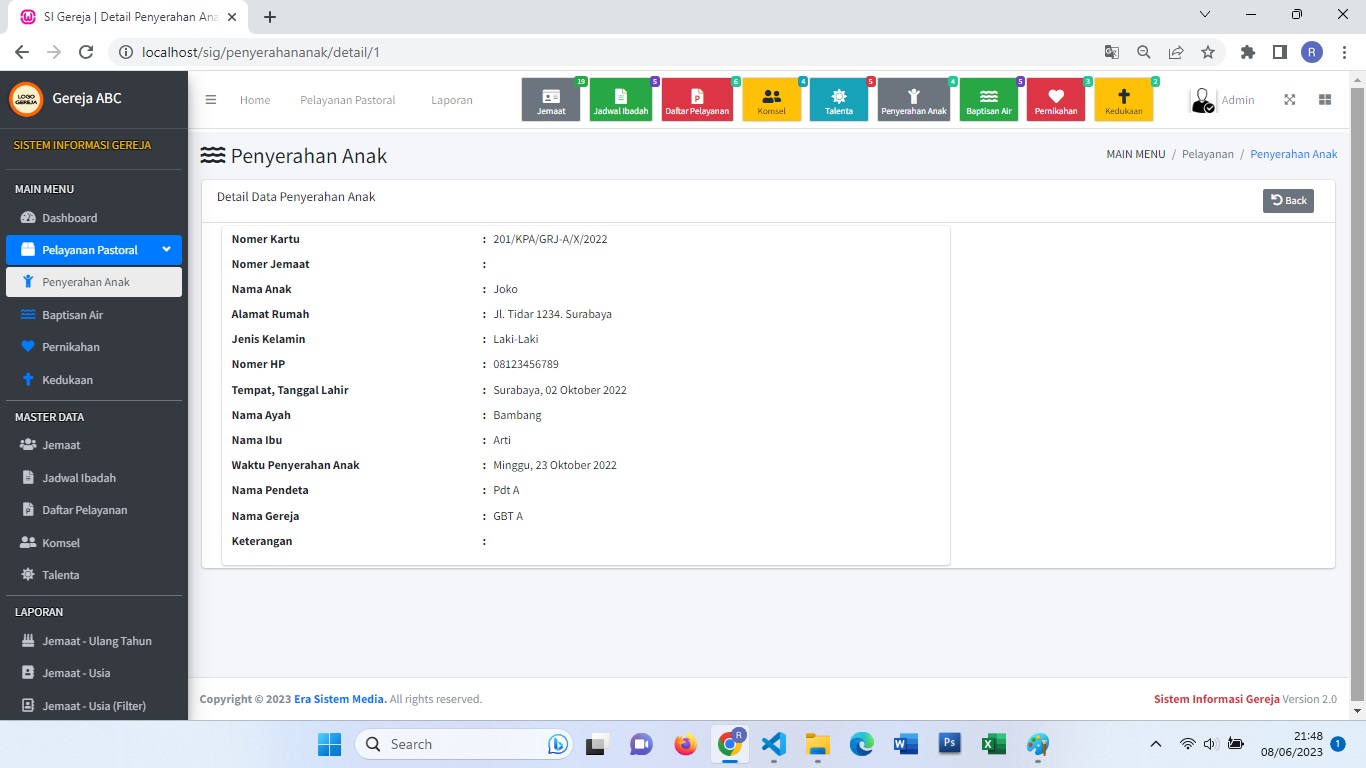Open Microsoft Word from the taskbar
The image size is (1366, 768).
[x=905, y=744]
